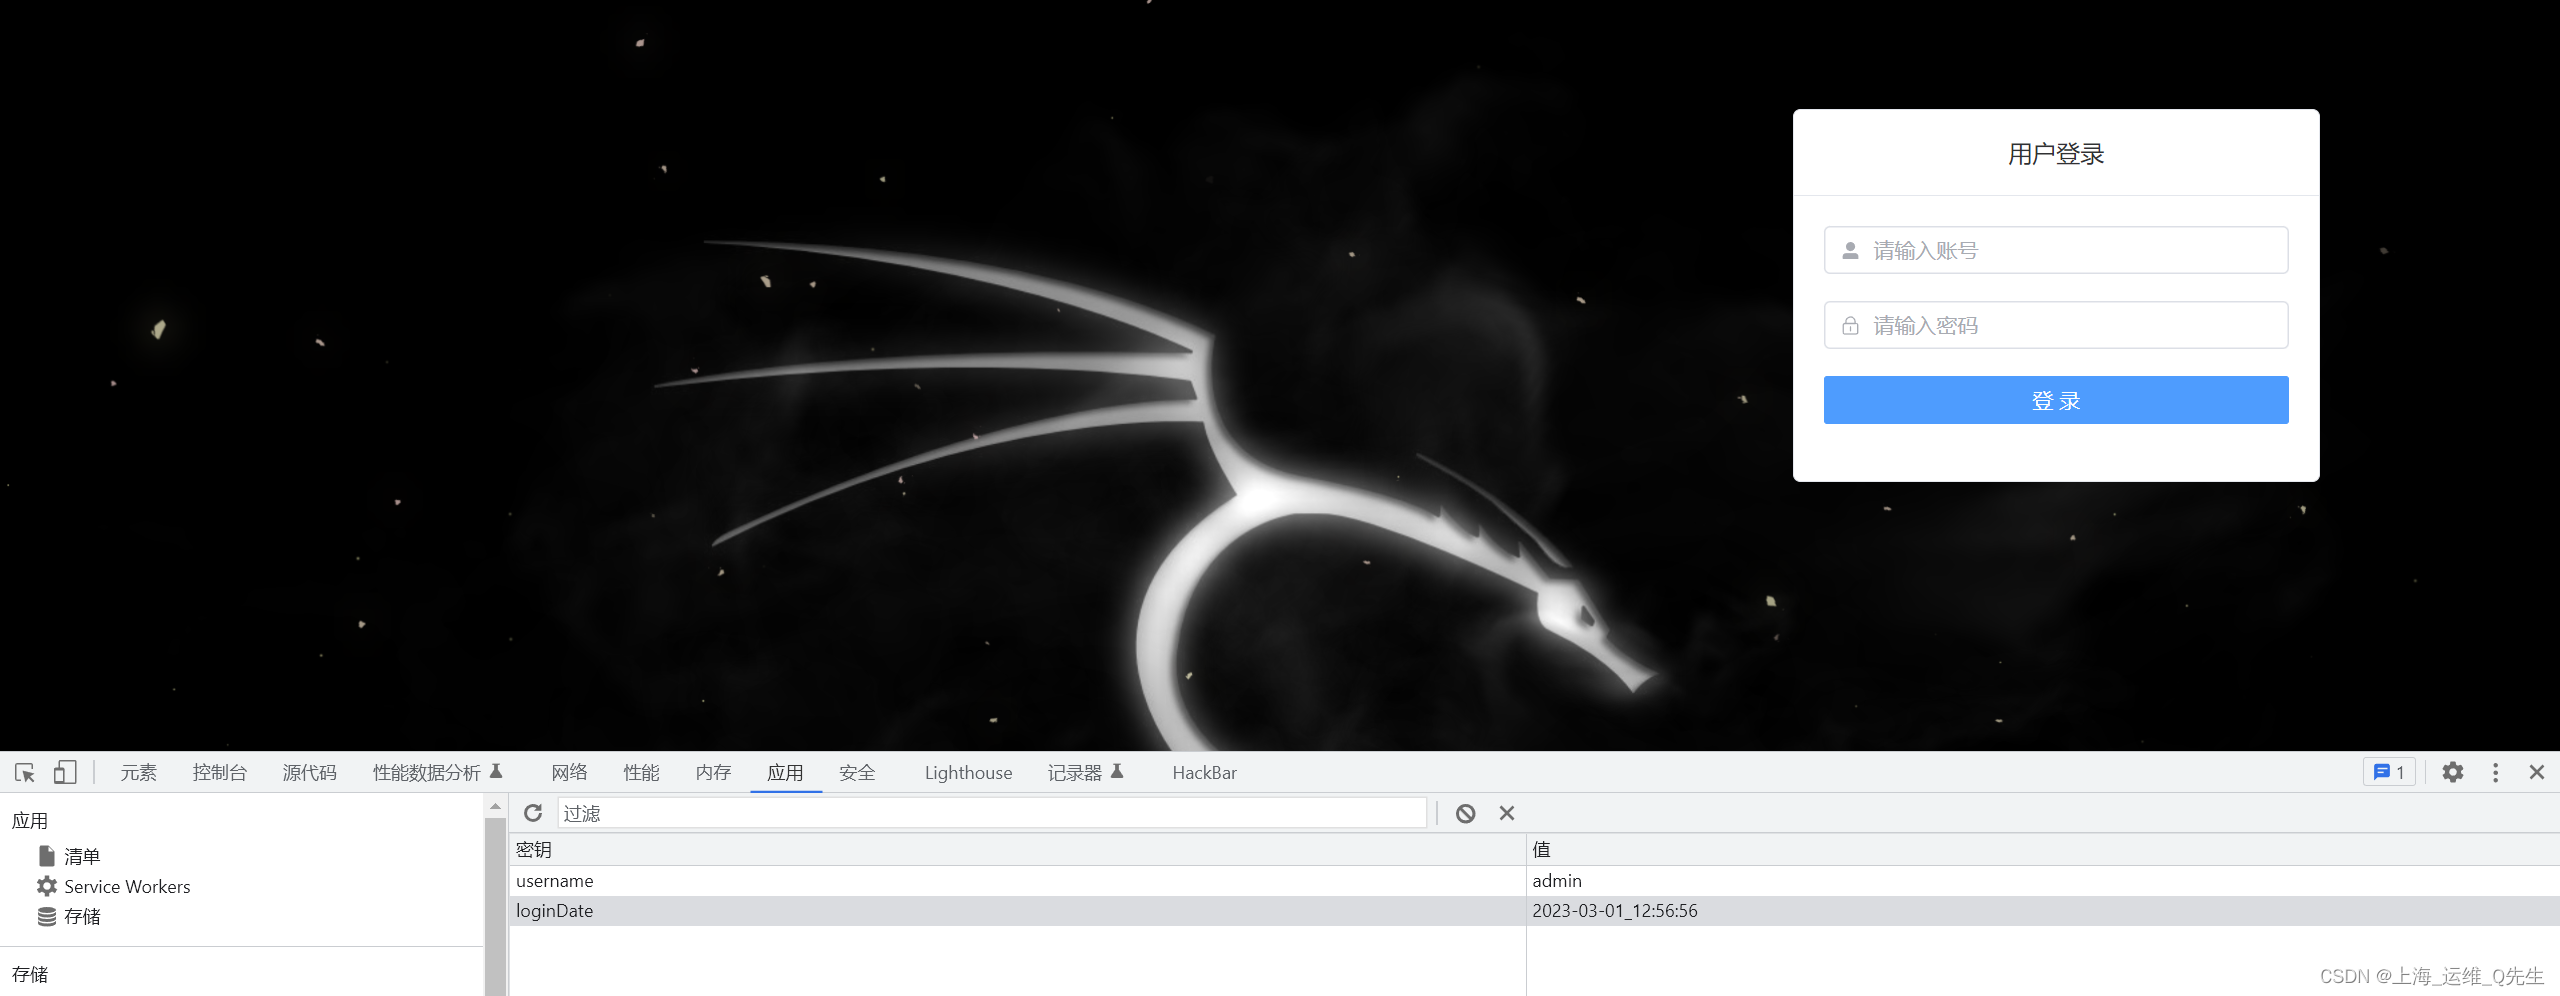
Task: Delete the selected storage entry
Action: [1507, 813]
